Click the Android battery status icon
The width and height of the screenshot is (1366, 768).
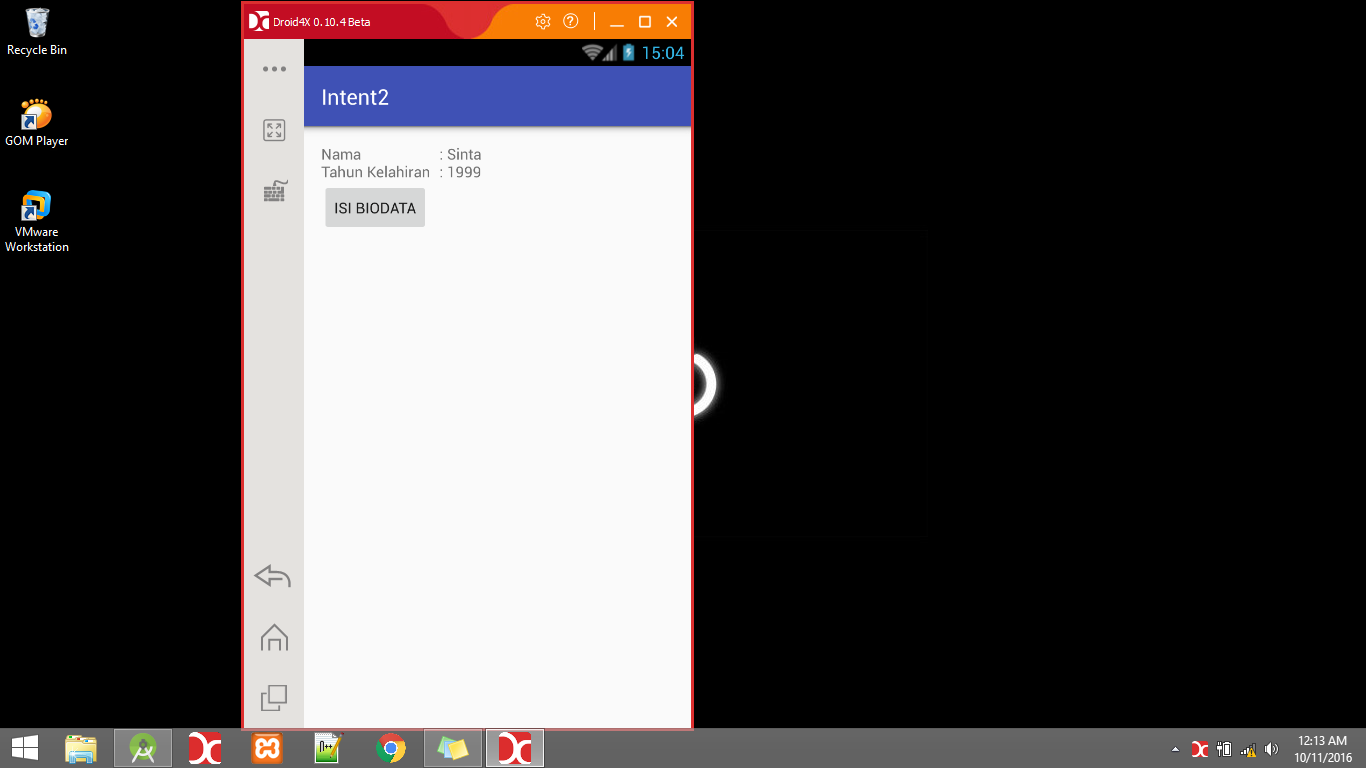pyautogui.click(x=629, y=53)
